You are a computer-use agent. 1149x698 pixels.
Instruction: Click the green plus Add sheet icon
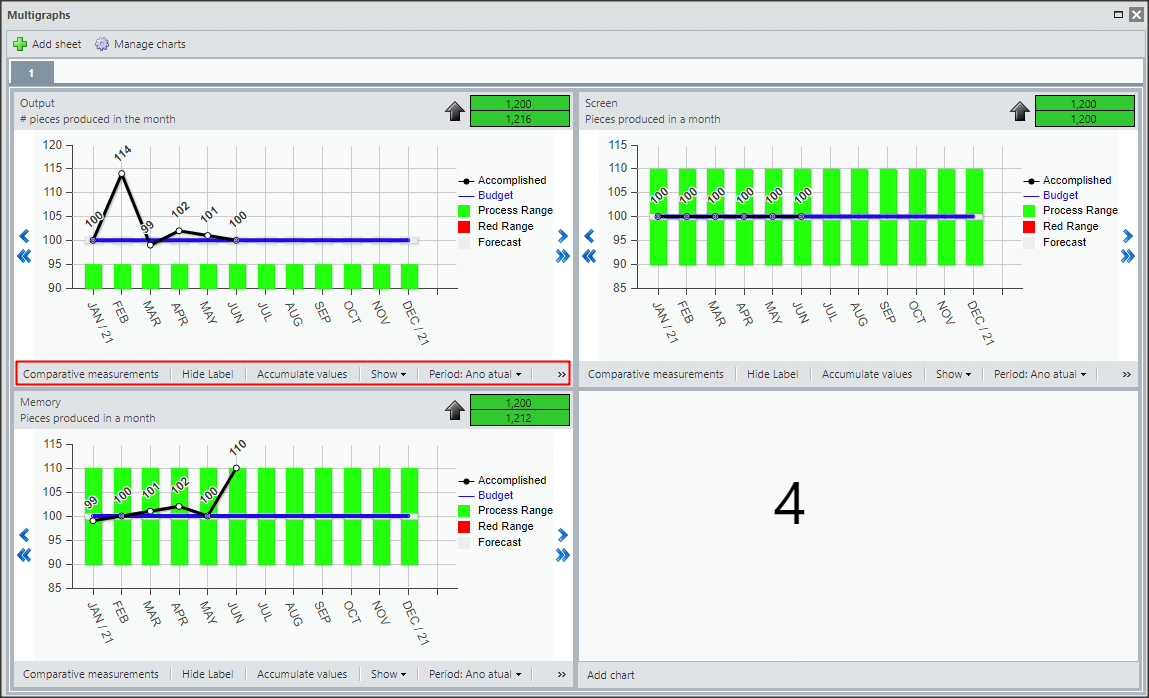(x=20, y=44)
